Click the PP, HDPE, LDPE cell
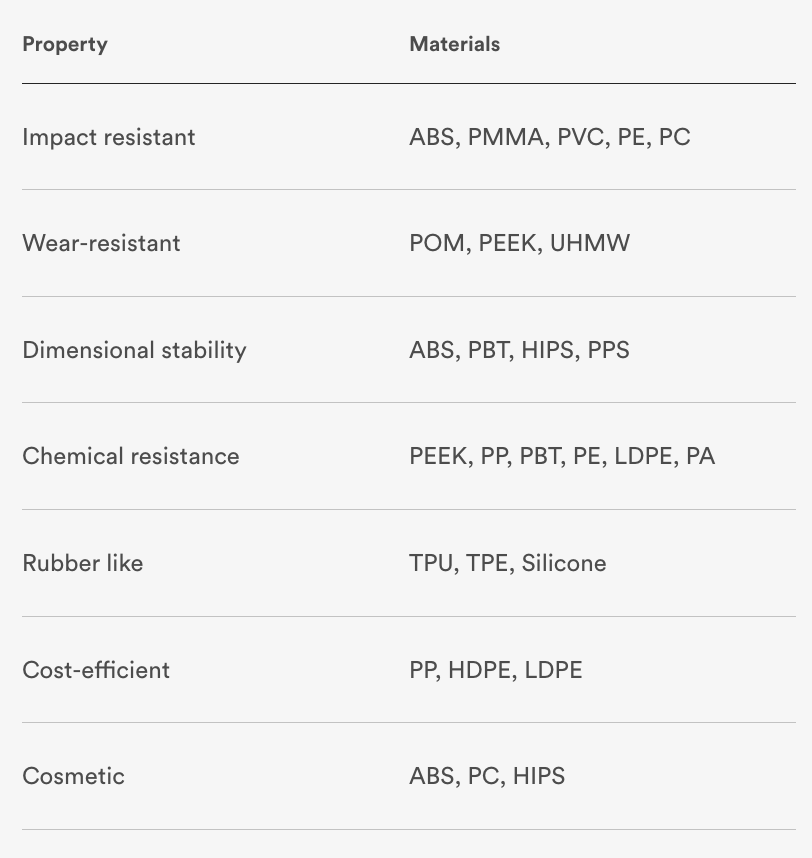 point(495,670)
